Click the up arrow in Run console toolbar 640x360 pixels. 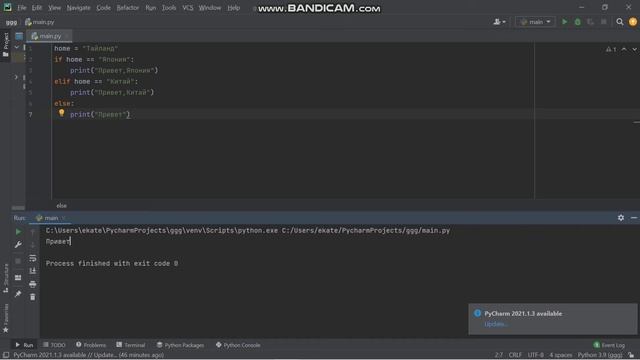[x=33, y=232]
